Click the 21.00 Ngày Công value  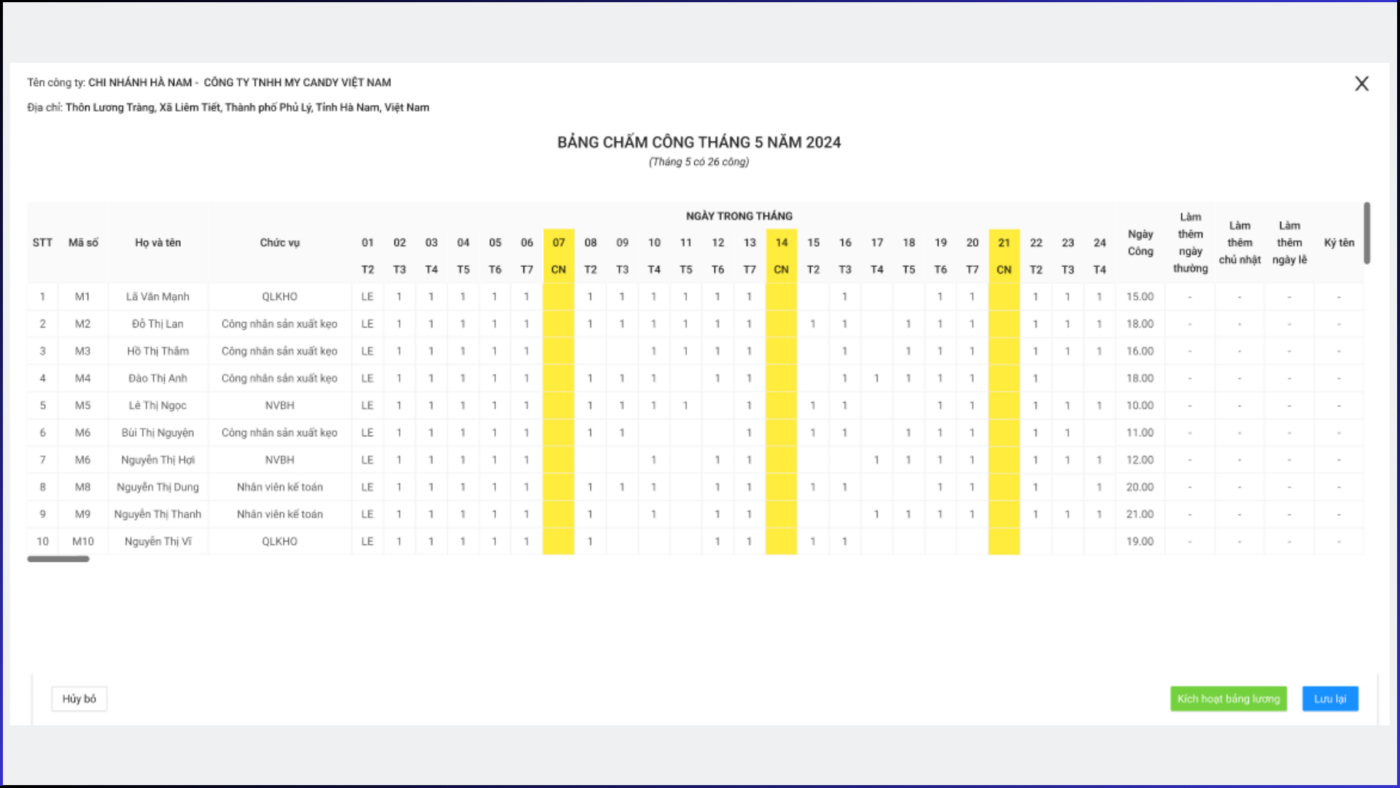1140,514
